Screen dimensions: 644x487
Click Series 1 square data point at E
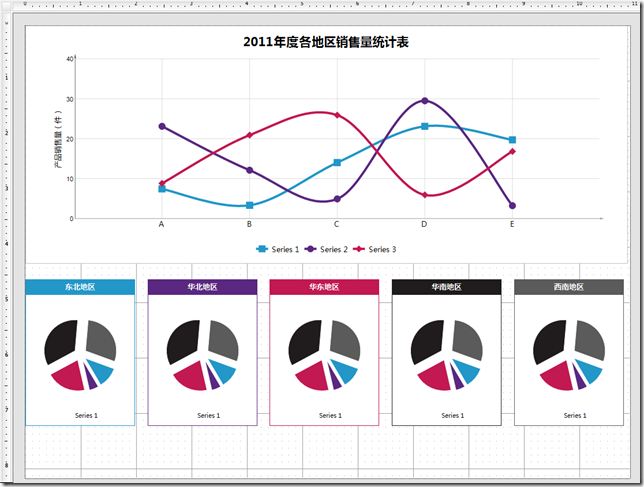pyautogui.click(x=512, y=140)
